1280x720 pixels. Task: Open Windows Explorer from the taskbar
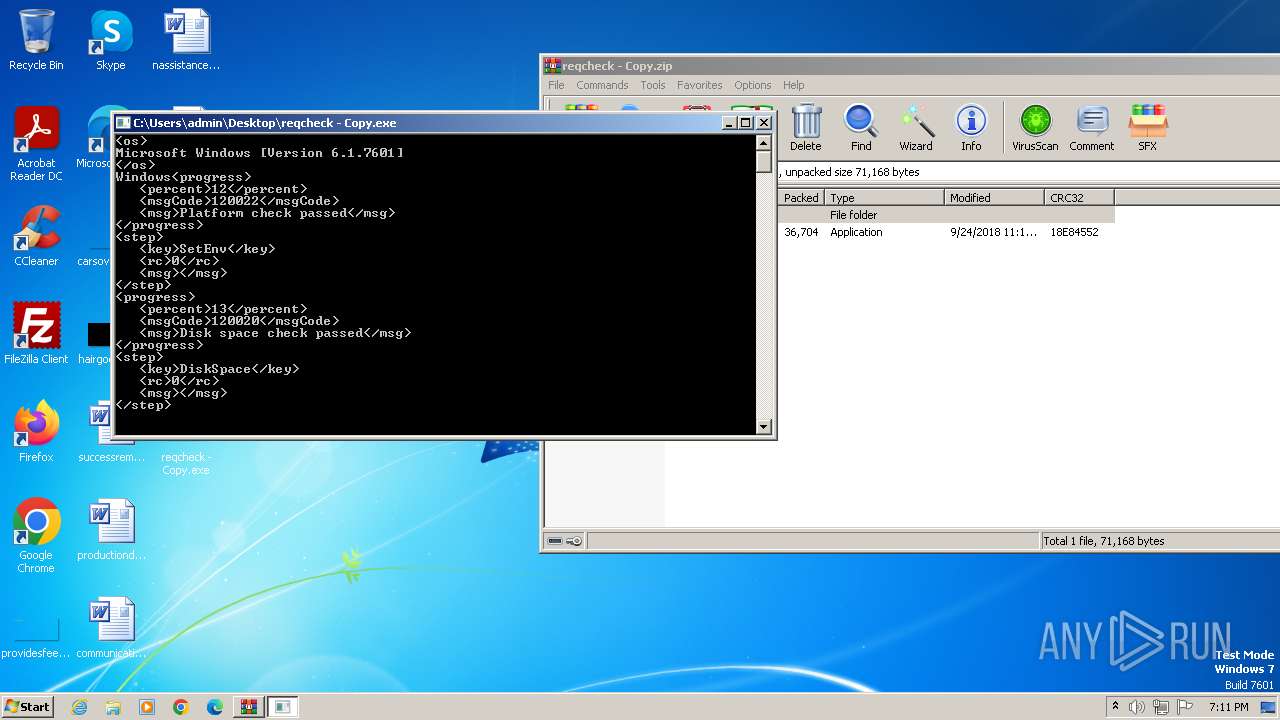[113, 707]
